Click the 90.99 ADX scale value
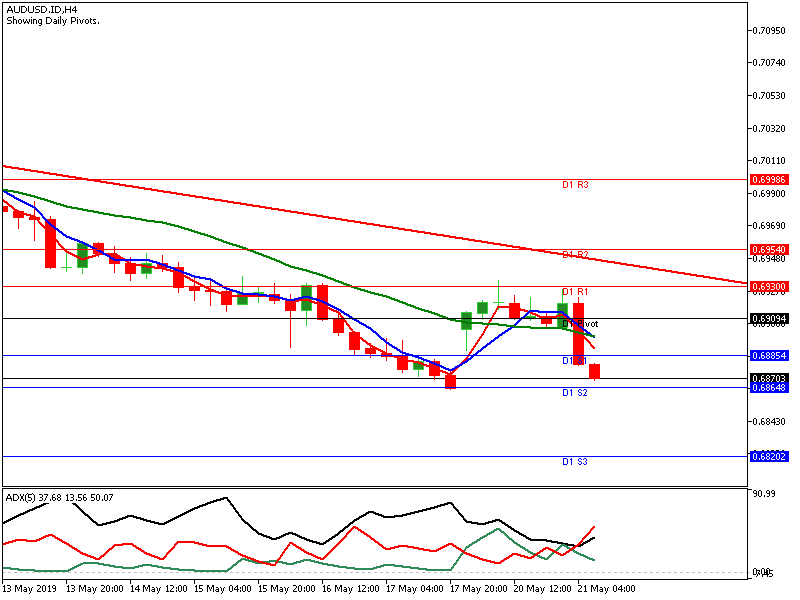800x600 pixels. (765, 494)
